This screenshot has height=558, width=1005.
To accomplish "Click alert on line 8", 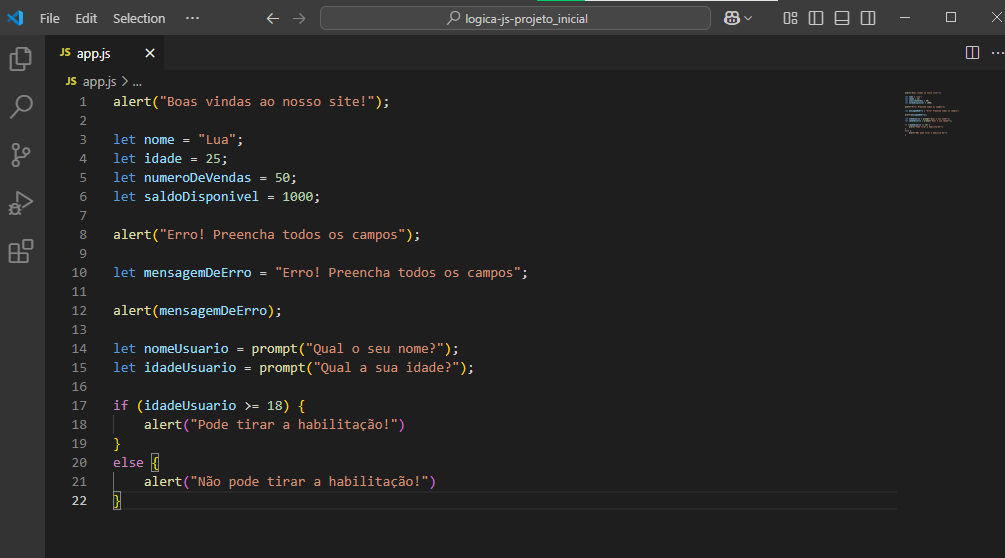I will [132, 234].
